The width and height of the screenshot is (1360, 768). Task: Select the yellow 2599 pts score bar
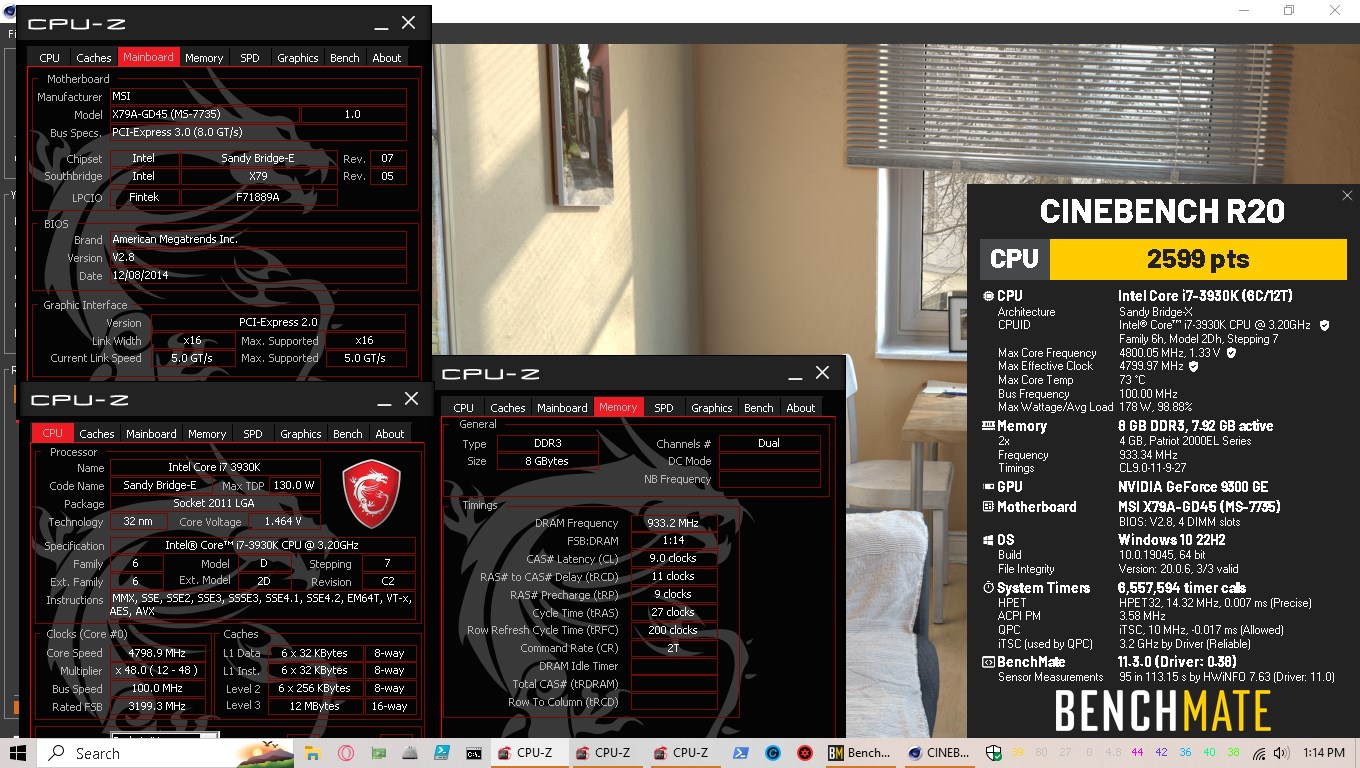[x=1199, y=259]
